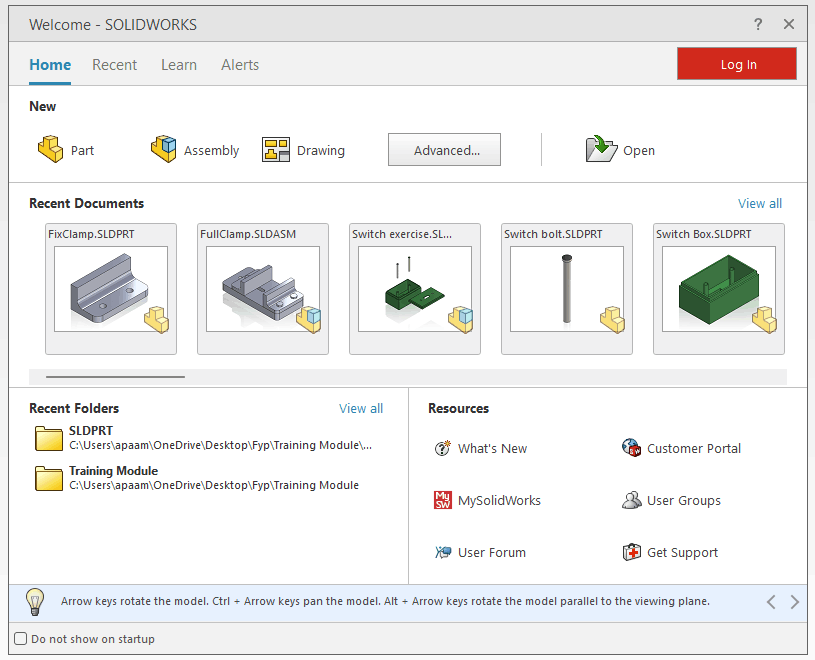Screen dimensions: 815x660
Task: Create a new Assembly via its icon
Action: (x=164, y=149)
